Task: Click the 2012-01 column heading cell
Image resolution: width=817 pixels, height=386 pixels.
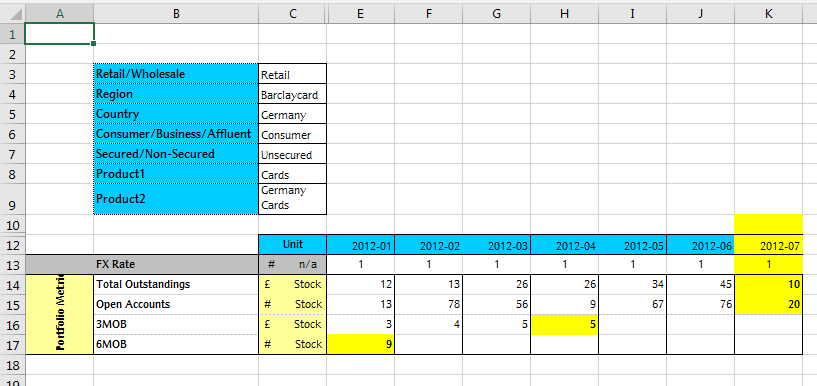Action: (361, 245)
